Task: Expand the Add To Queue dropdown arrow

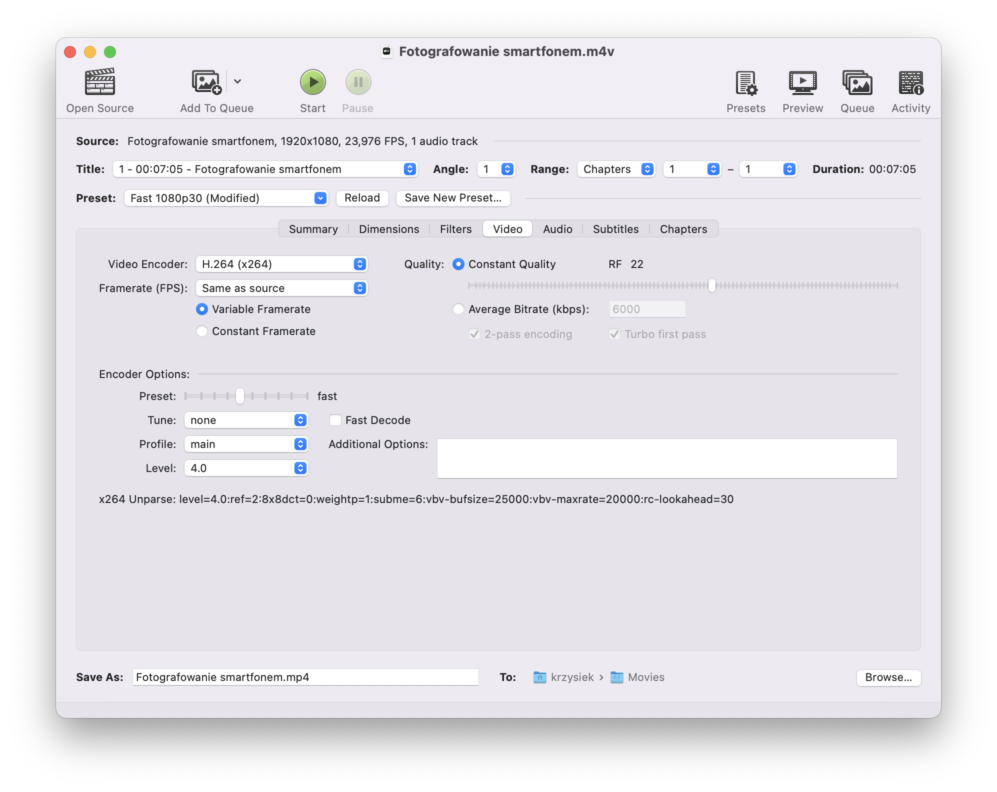Action: 238,82
